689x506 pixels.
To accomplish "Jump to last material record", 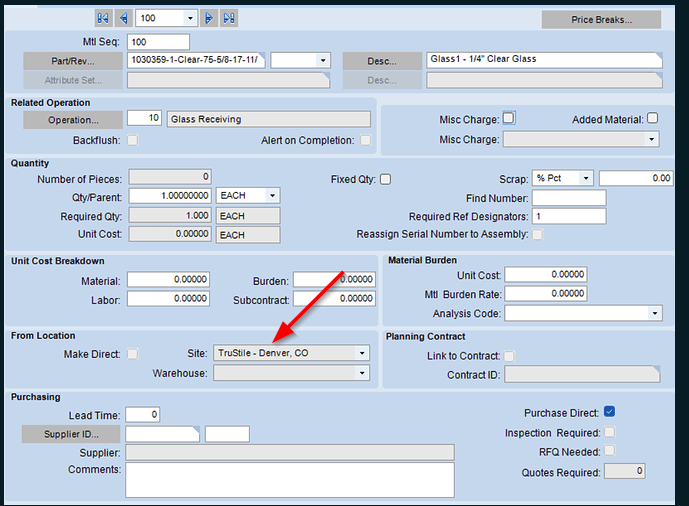I will pyautogui.click(x=229, y=18).
